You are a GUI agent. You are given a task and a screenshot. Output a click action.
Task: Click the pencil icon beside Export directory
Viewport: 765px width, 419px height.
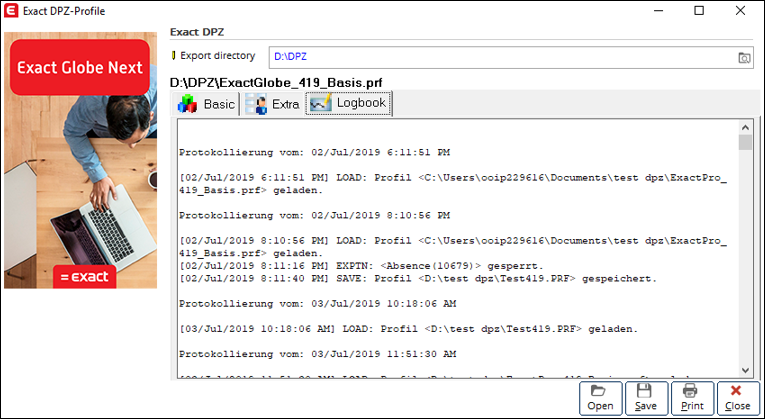pyautogui.click(x=174, y=56)
